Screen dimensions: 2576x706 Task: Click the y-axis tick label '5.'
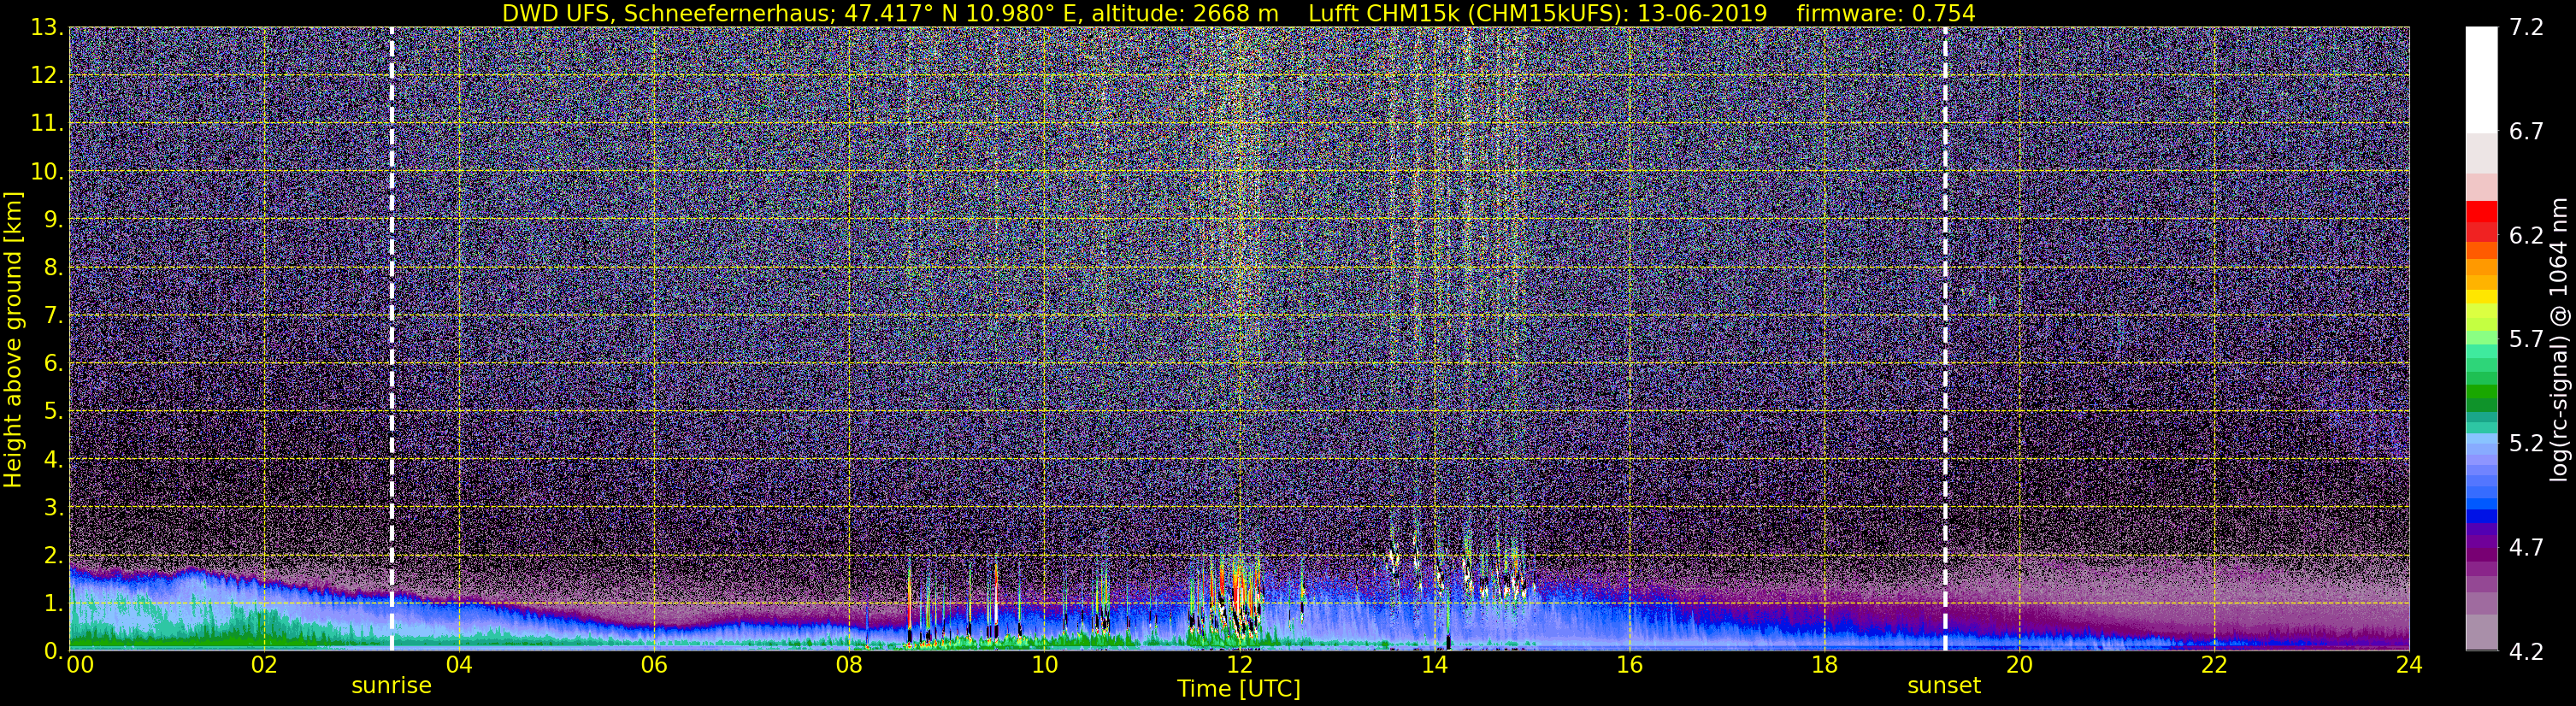[54, 411]
